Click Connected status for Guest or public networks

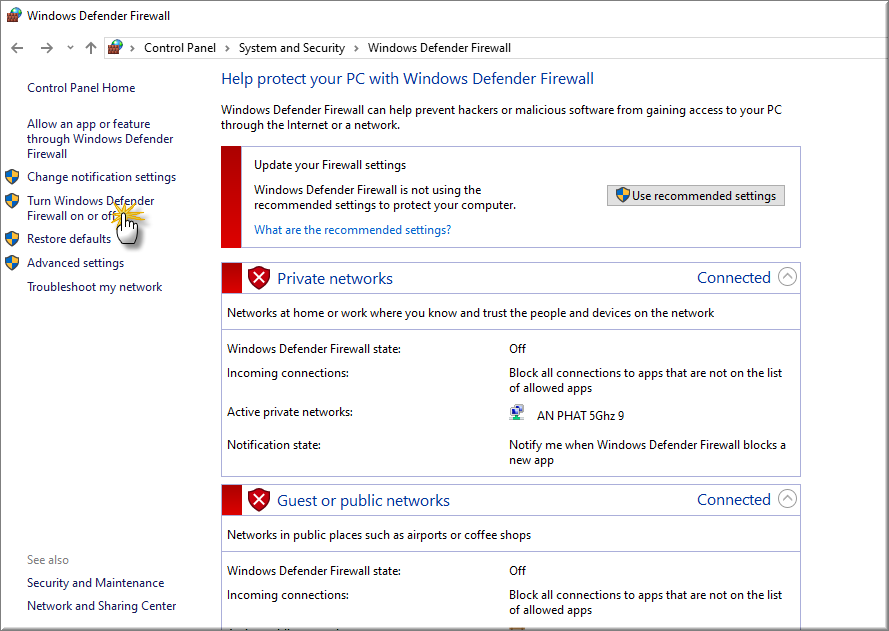click(x=734, y=500)
